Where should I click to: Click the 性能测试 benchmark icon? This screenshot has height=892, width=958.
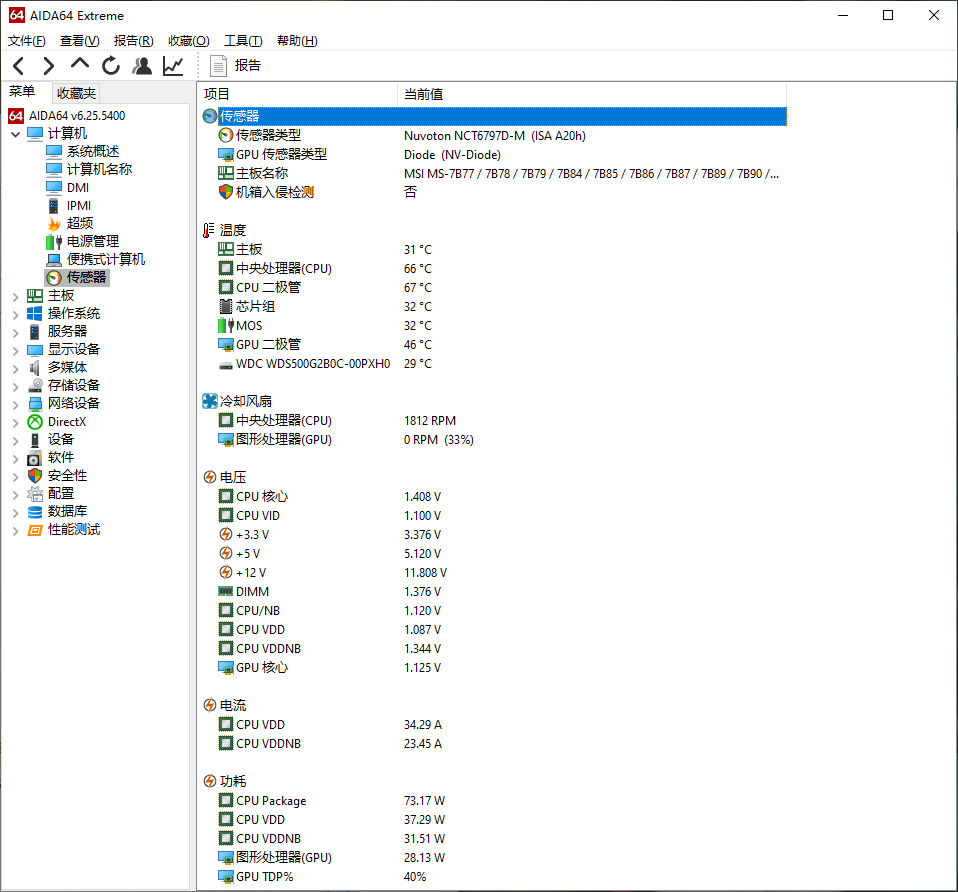click(x=35, y=530)
